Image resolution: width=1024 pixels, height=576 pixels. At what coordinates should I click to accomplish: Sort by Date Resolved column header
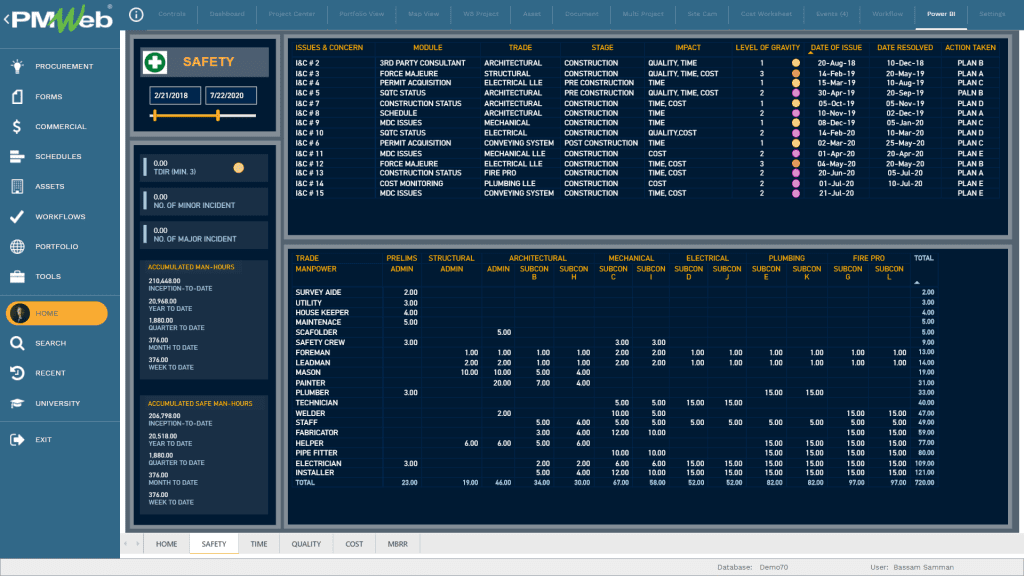coord(905,48)
